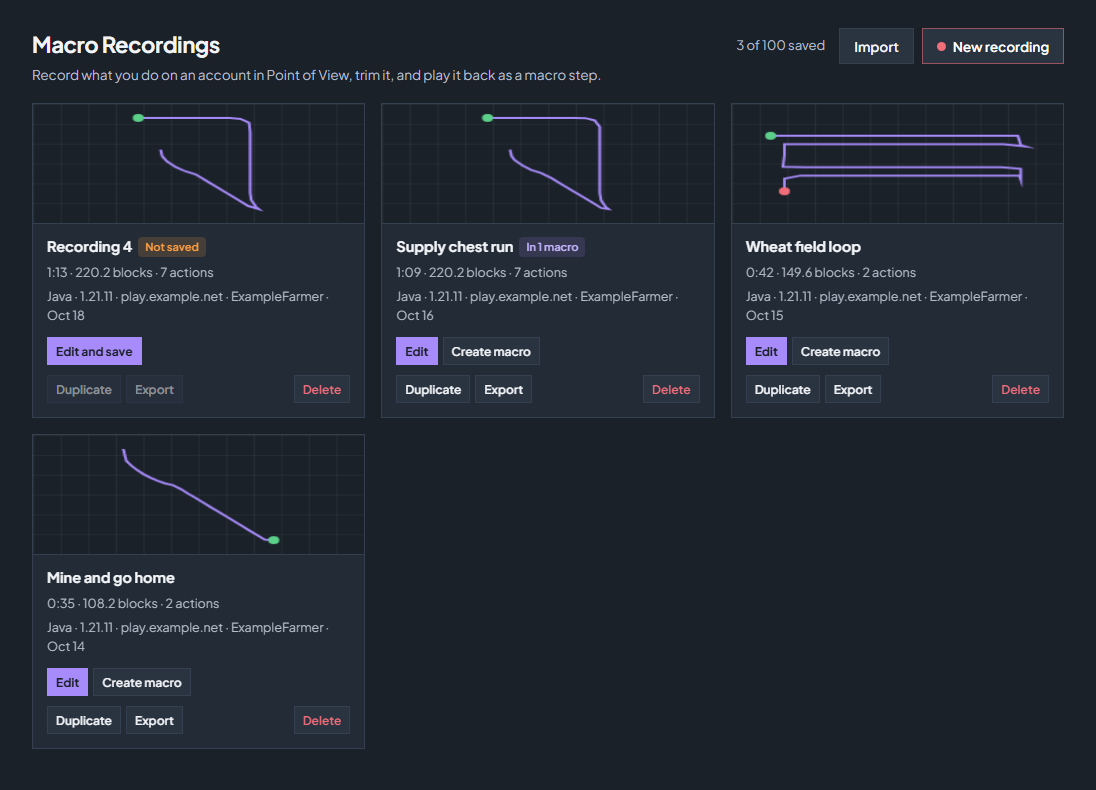Click the 'Not saved' badge

pyautogui.click(x=172, y=247)
